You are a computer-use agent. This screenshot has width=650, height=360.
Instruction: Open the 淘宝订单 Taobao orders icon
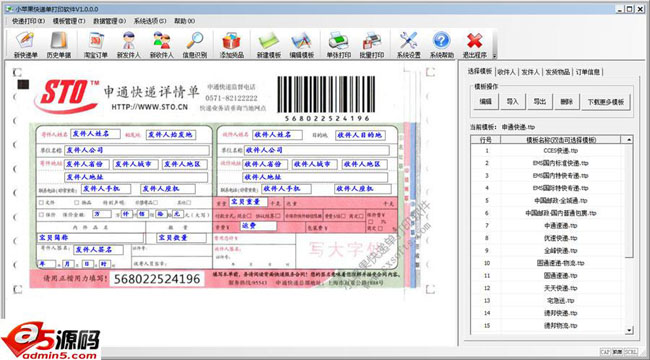click(96, 45)
